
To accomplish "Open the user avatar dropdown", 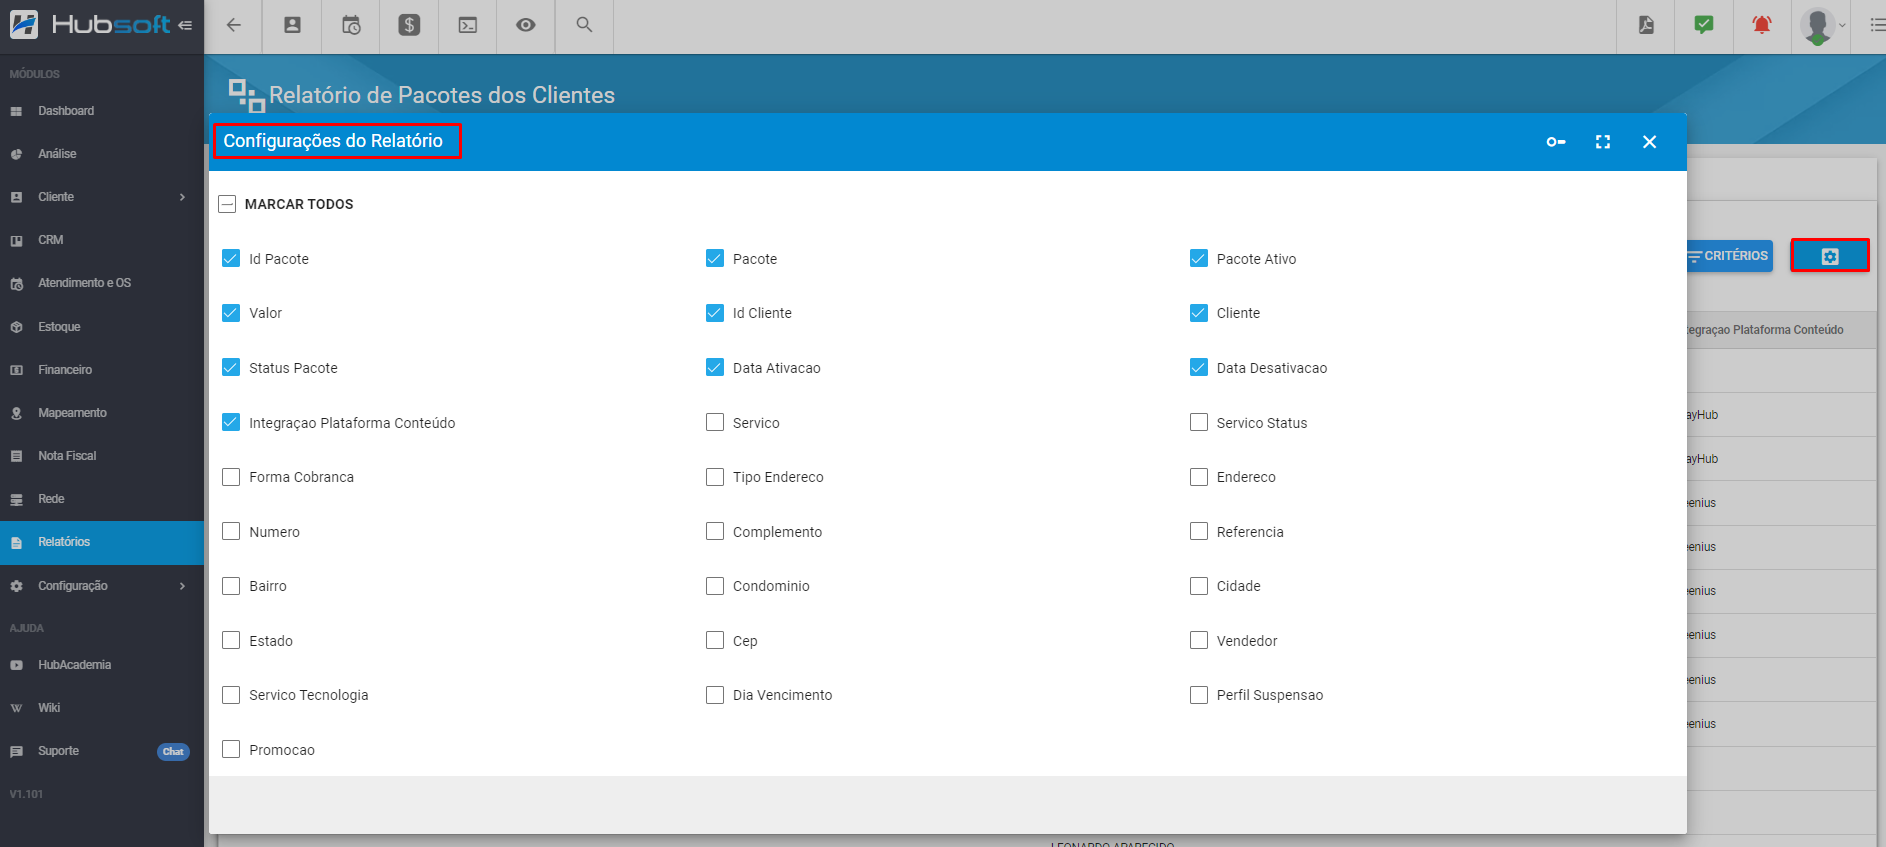I will pyautogui.click(x=1822, y=26).
